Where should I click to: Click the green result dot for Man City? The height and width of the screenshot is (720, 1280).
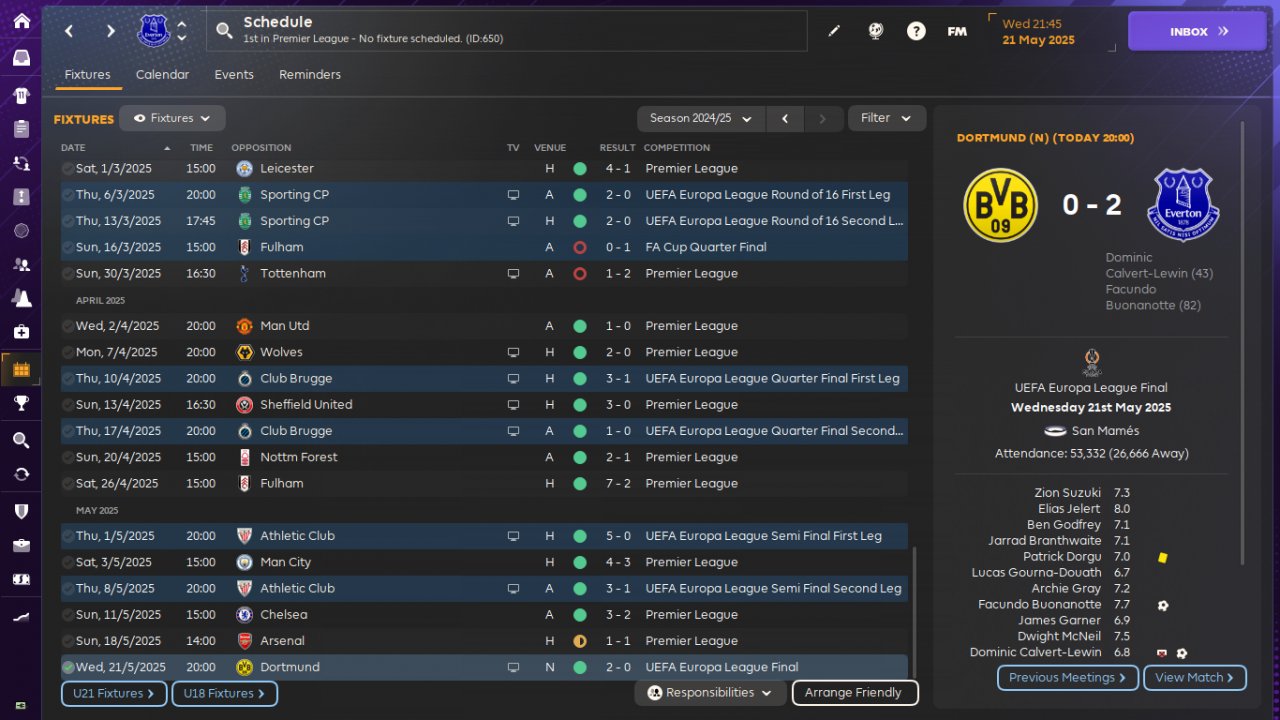pyautogui.click(x=579, y=562)
